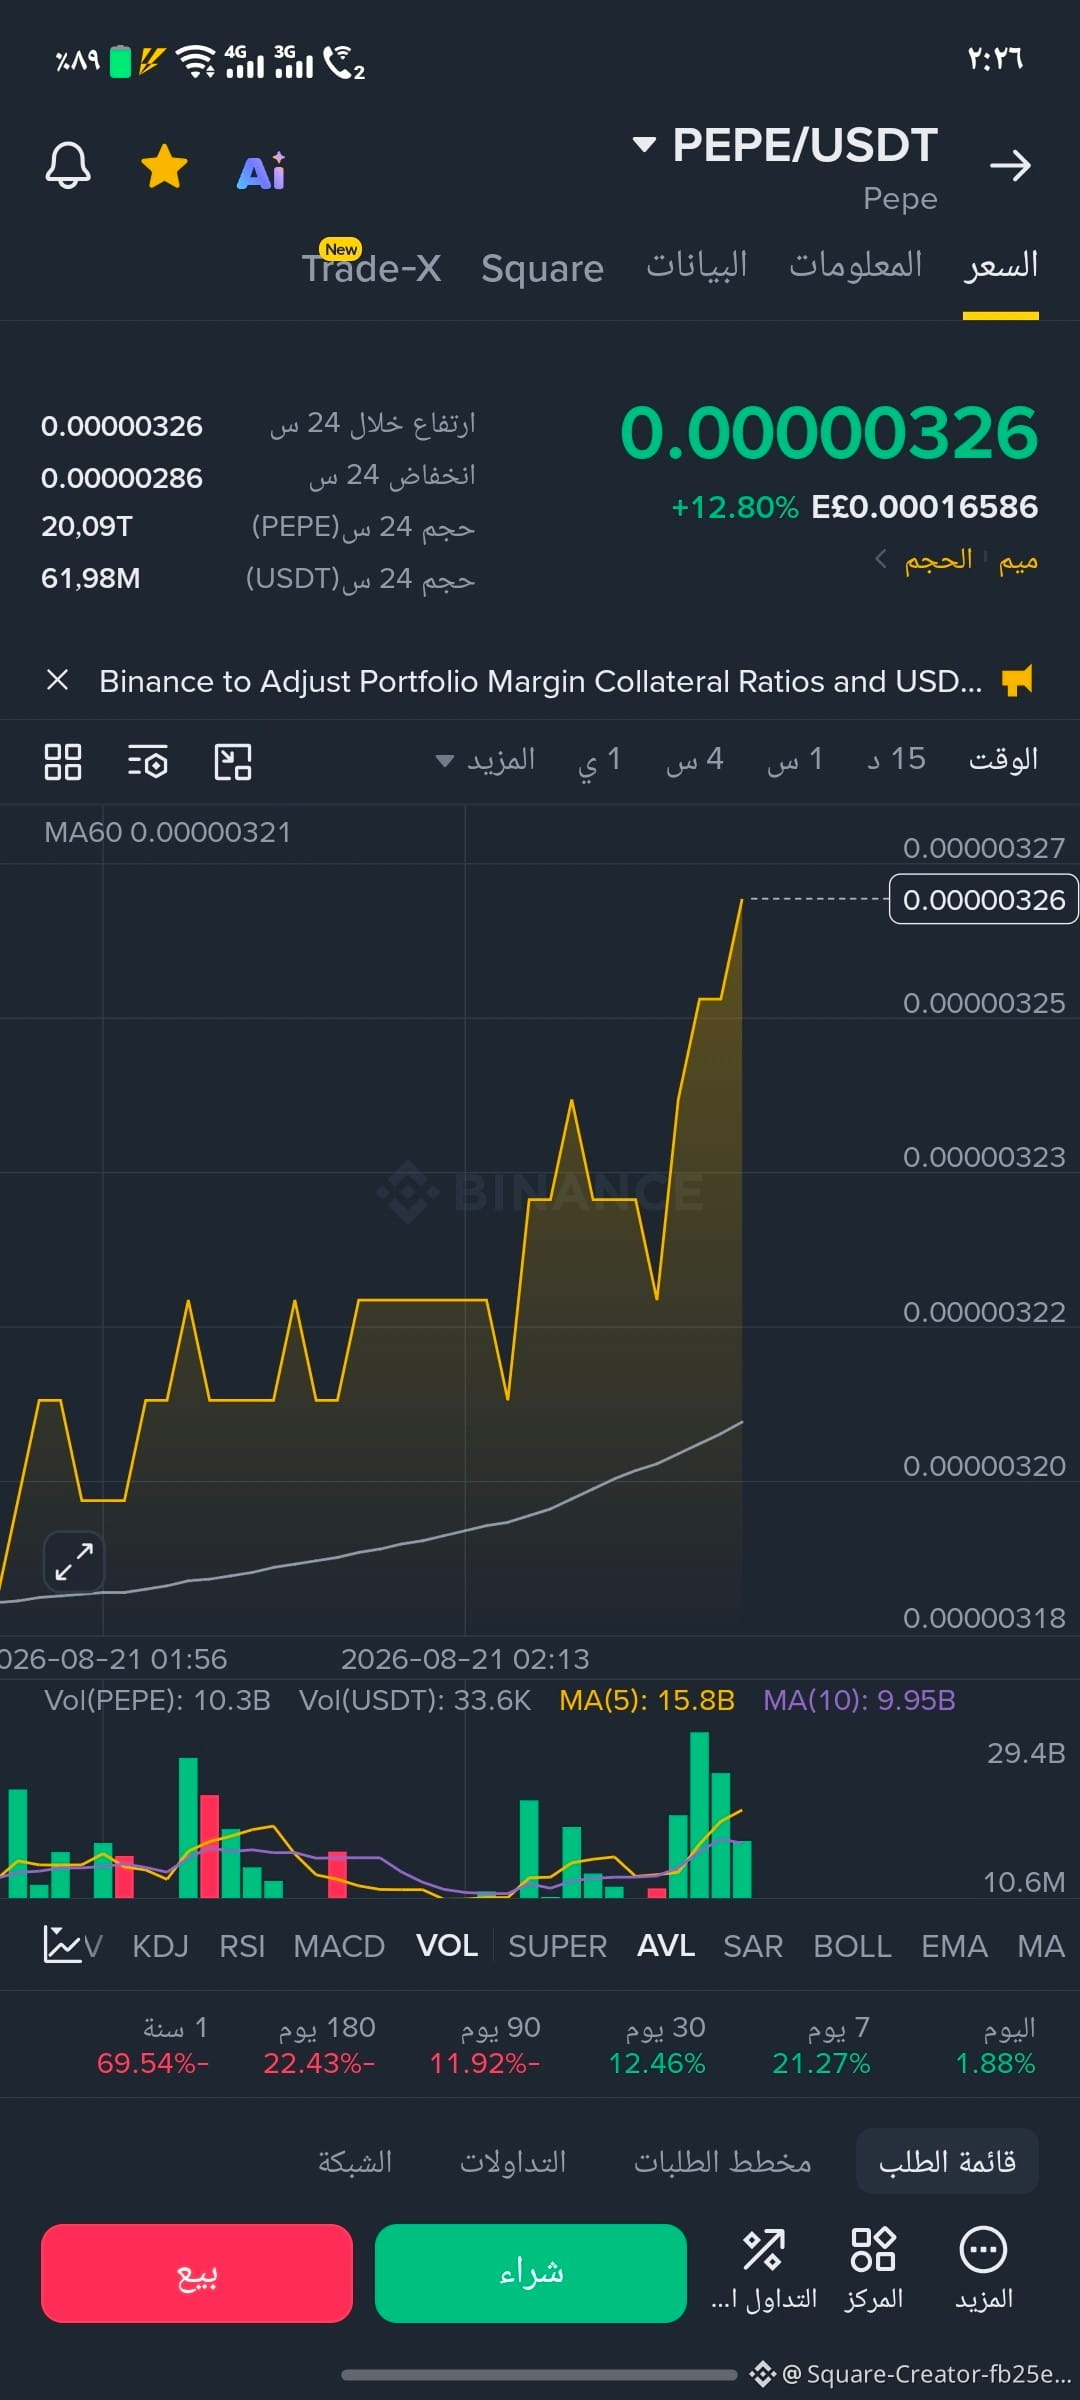Tap the current price label 0.00000326 on the chart

pos(984,900)
